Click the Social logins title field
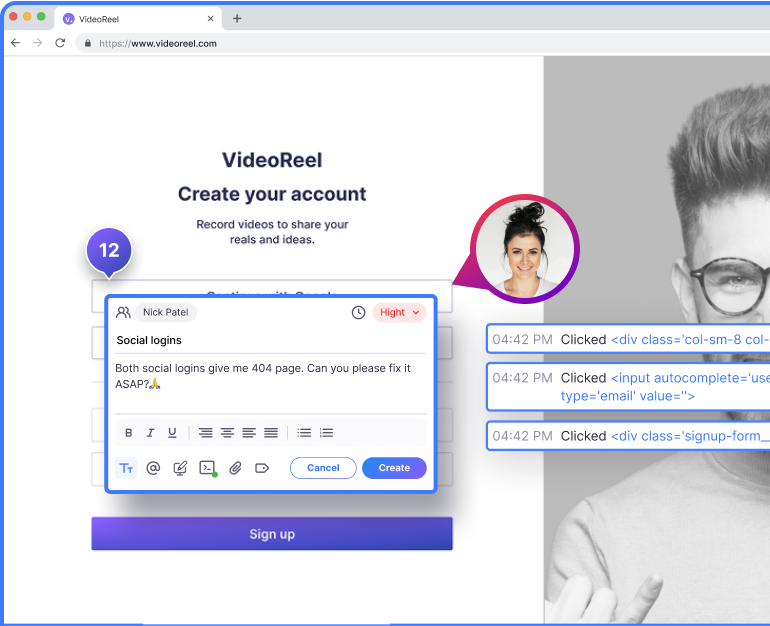Screen dimensions: 770x626 pos(270,341)
